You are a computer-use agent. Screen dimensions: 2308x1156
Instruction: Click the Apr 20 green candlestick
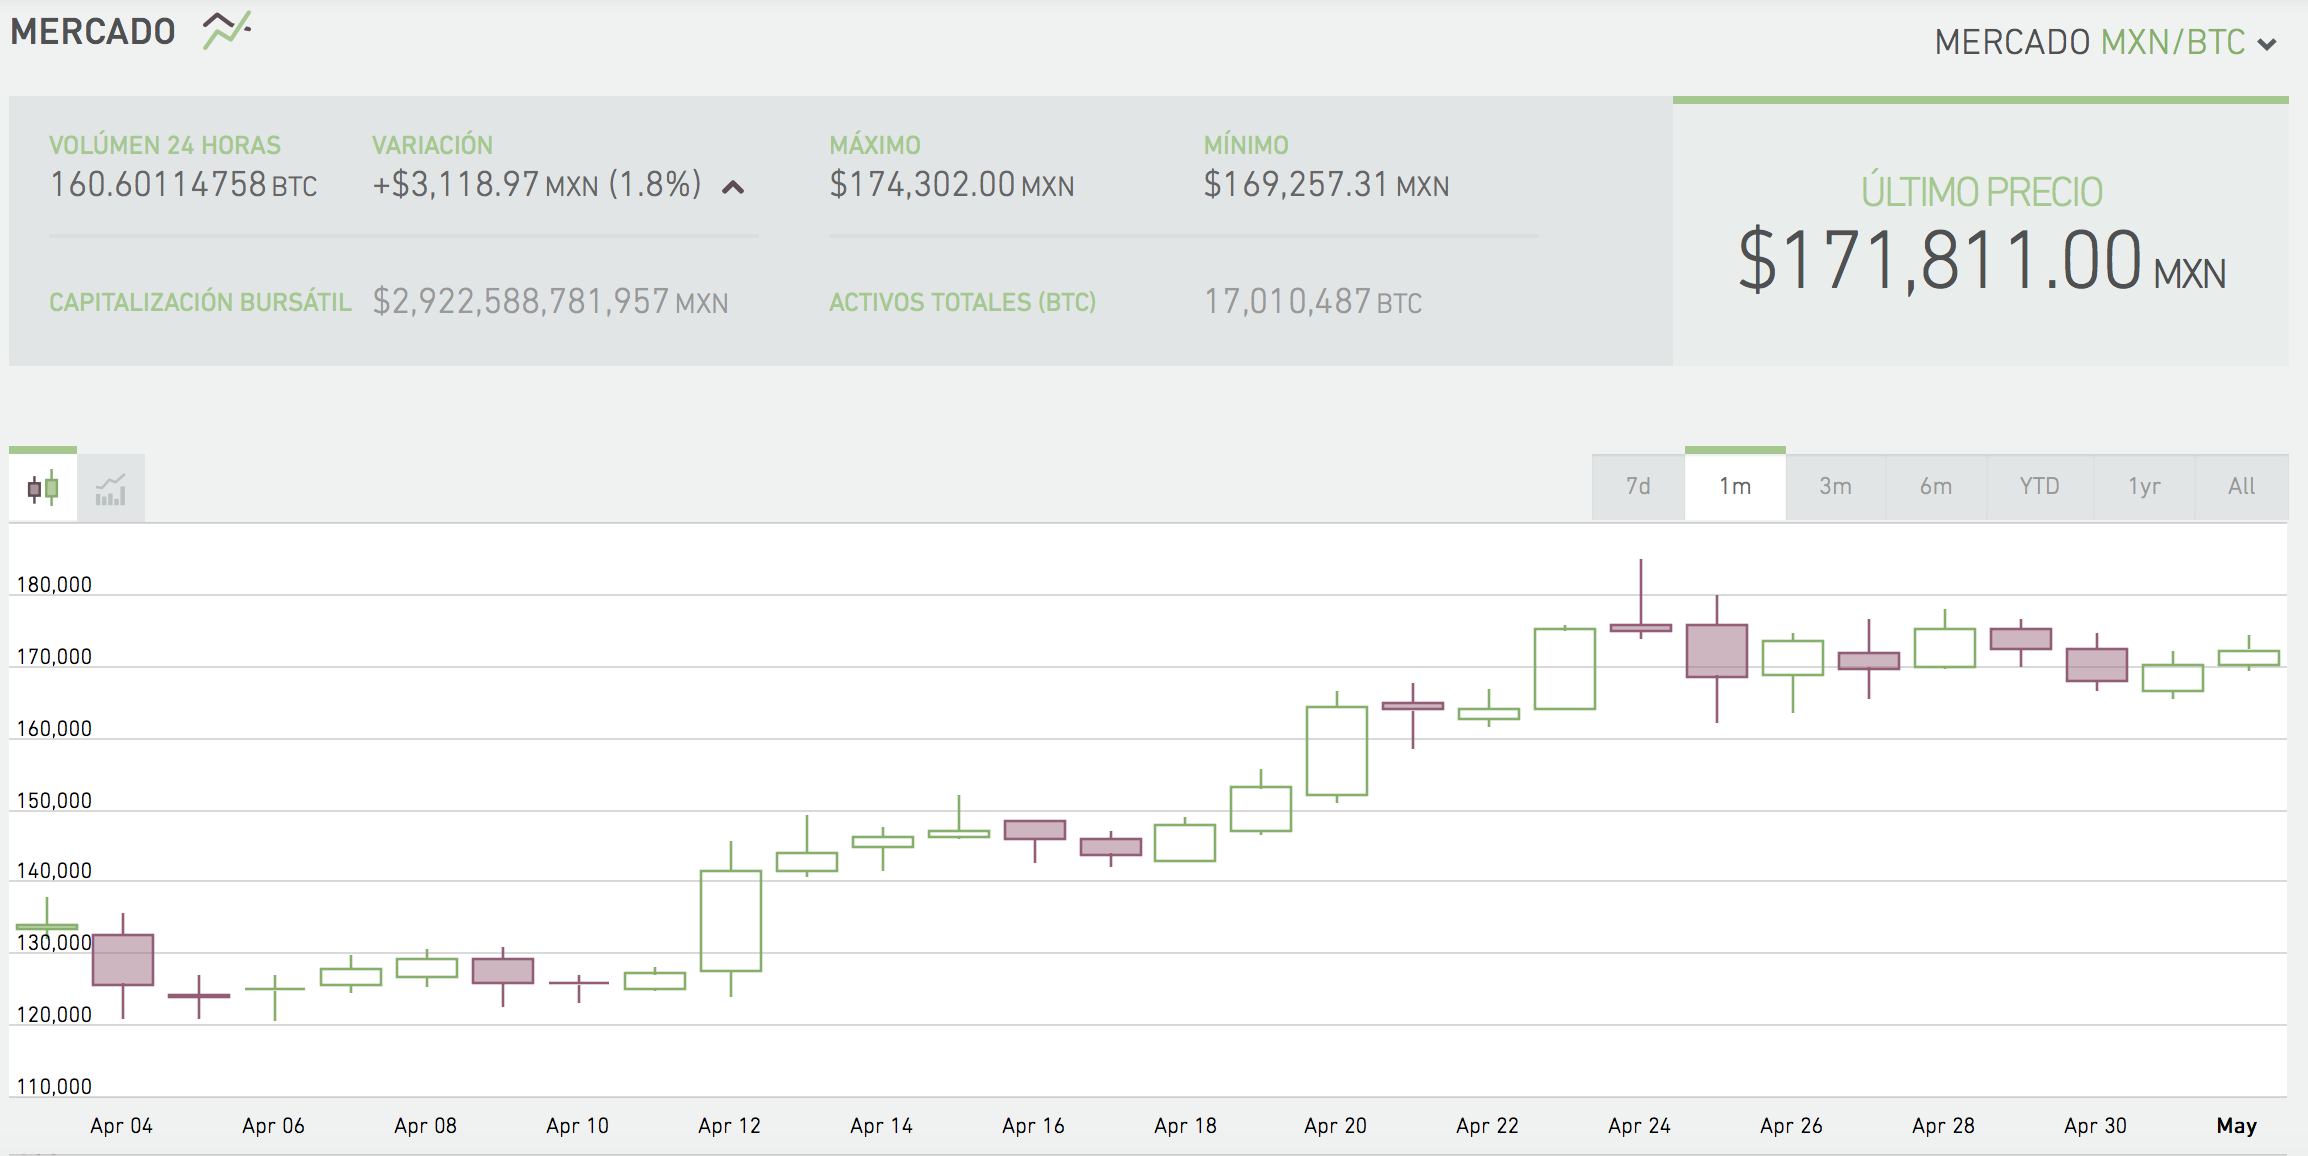point(1337,750)
